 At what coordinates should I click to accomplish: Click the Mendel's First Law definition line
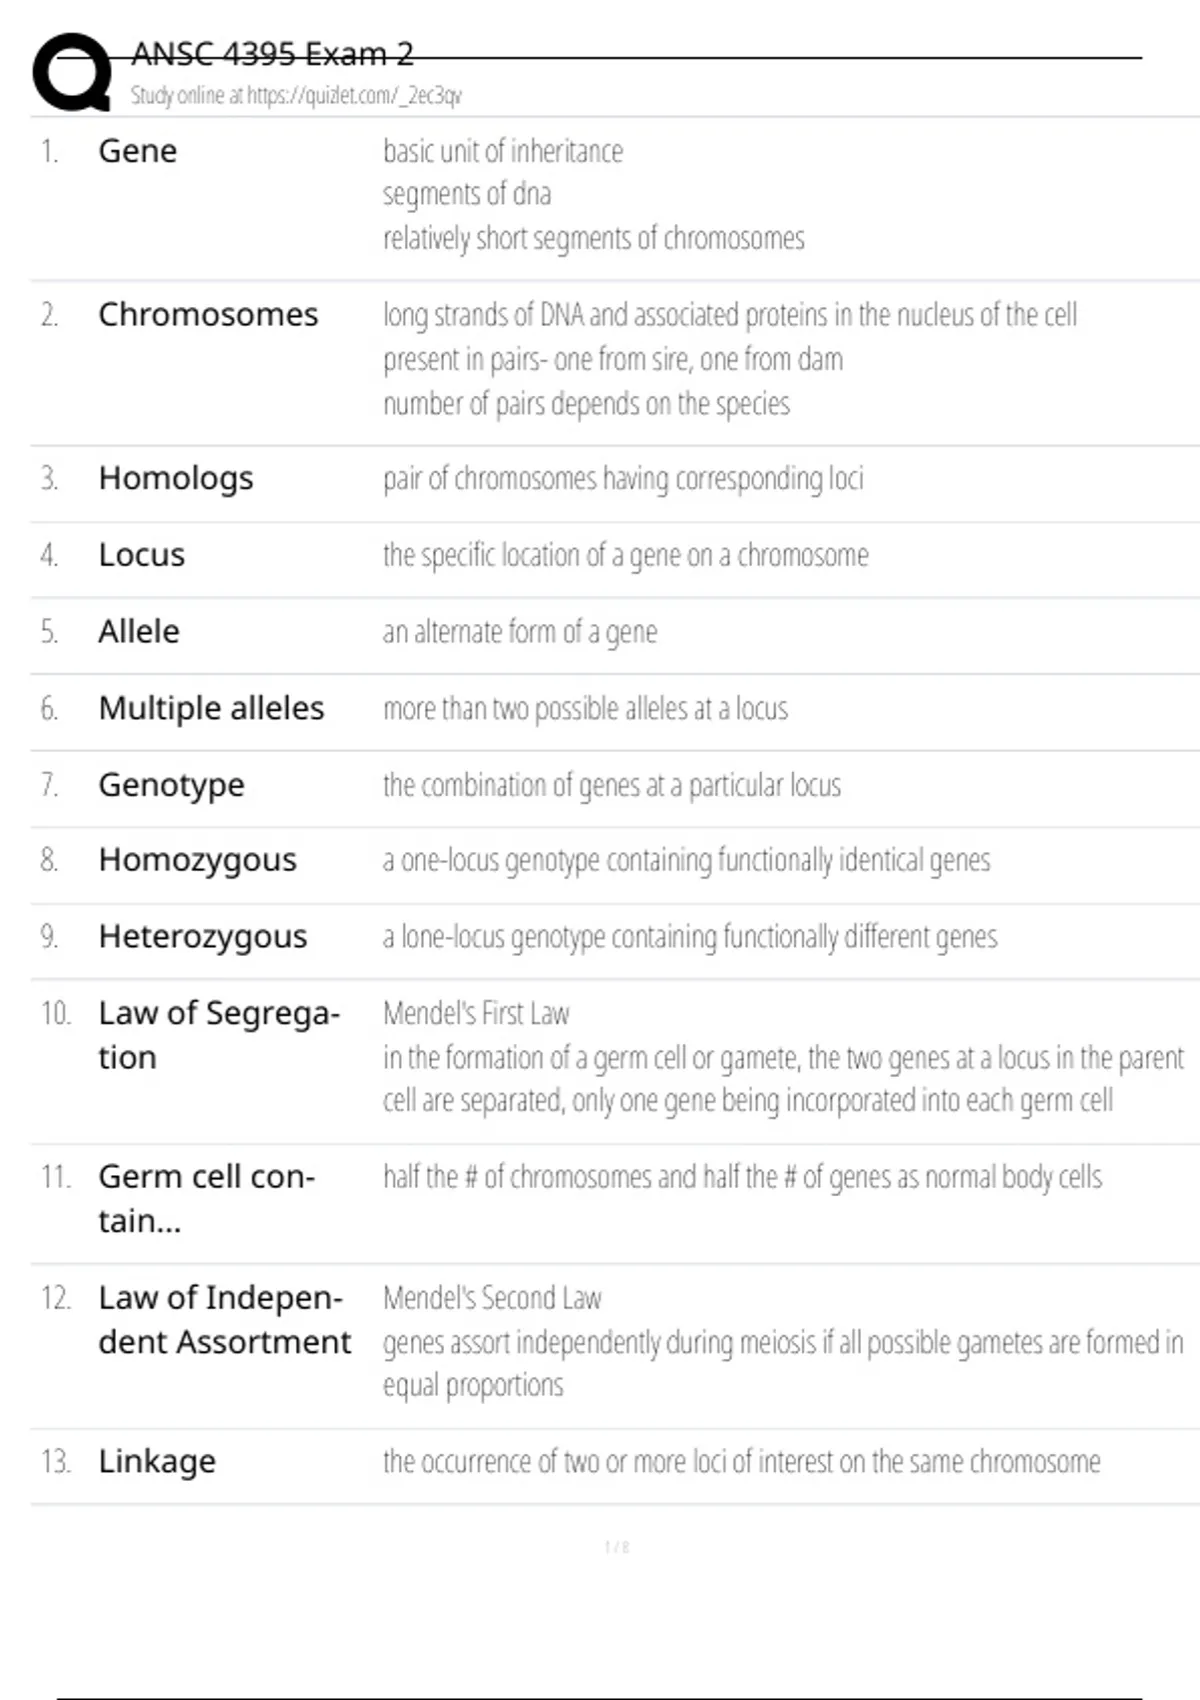tap(476, 1013)
